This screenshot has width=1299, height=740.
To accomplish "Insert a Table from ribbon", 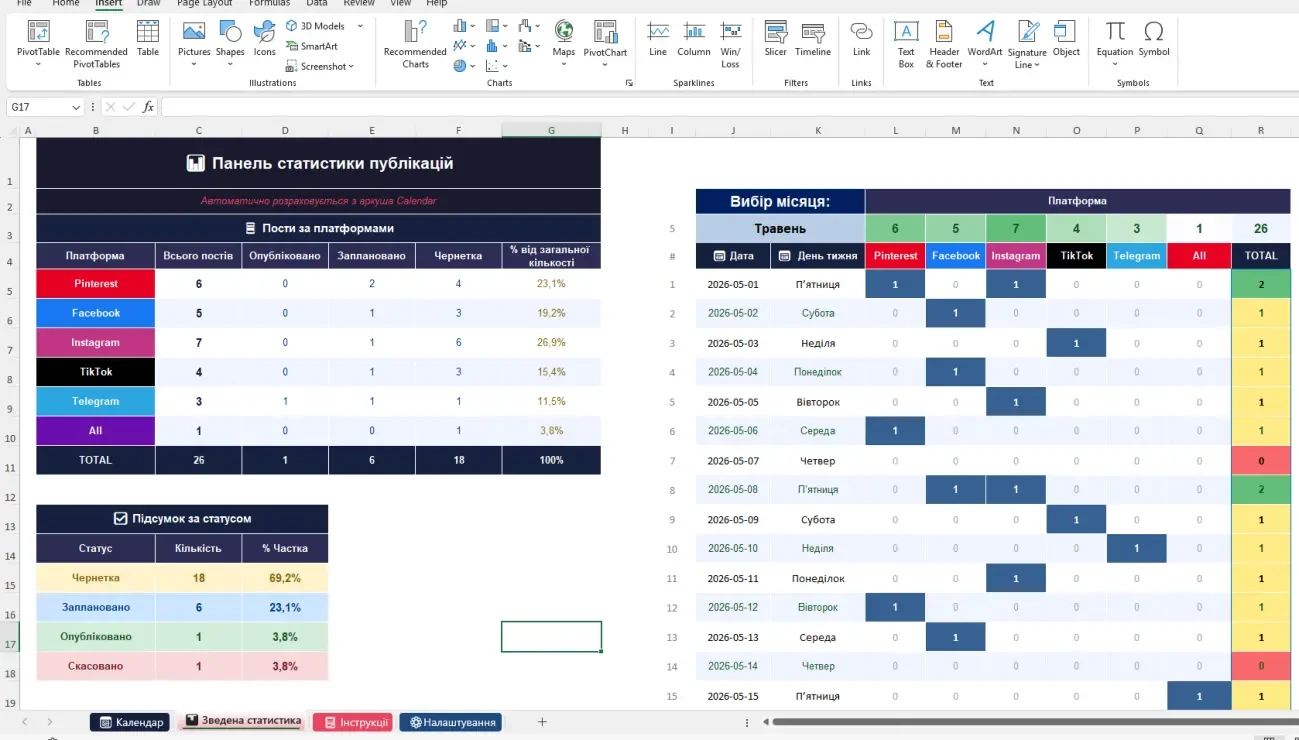I will (x=148, y=38).
